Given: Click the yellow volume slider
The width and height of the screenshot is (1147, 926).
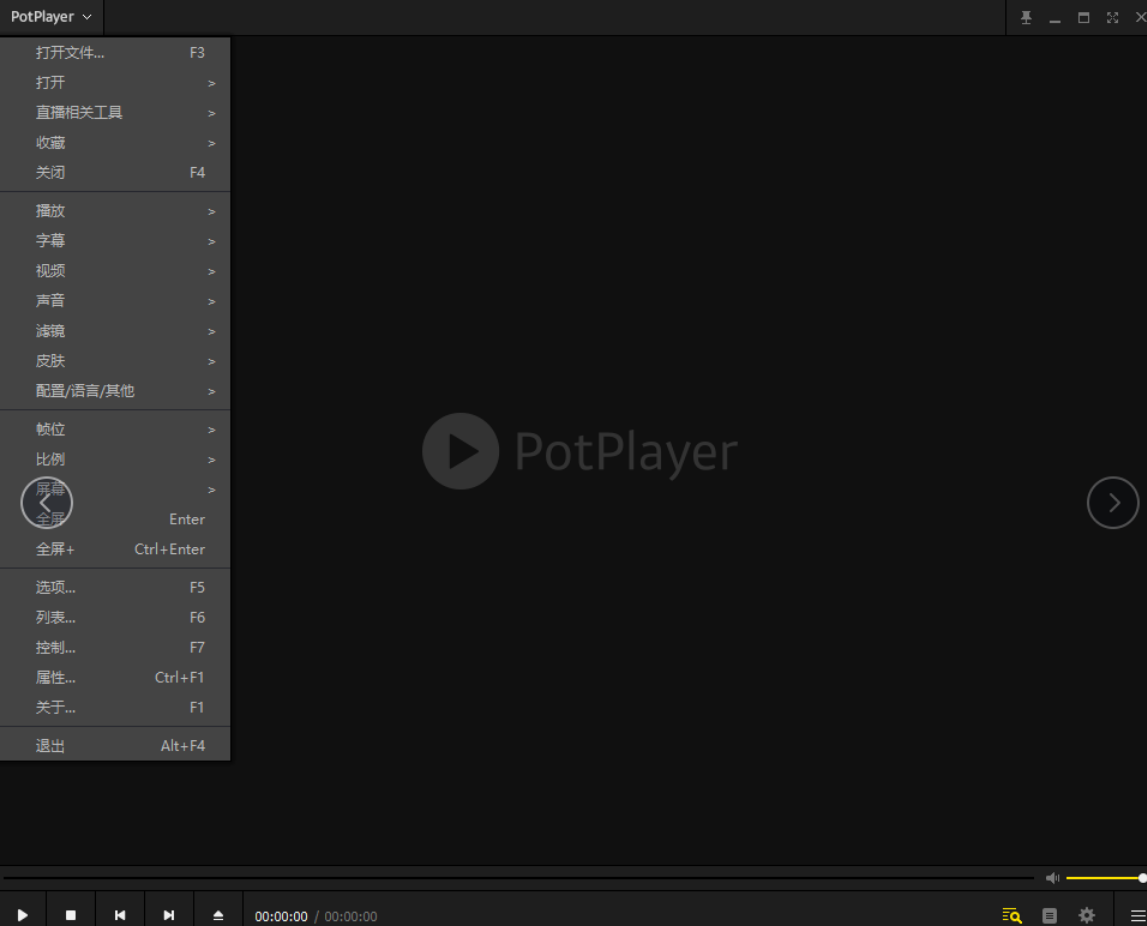Looking at the screenshot, I should point(1106,878).
